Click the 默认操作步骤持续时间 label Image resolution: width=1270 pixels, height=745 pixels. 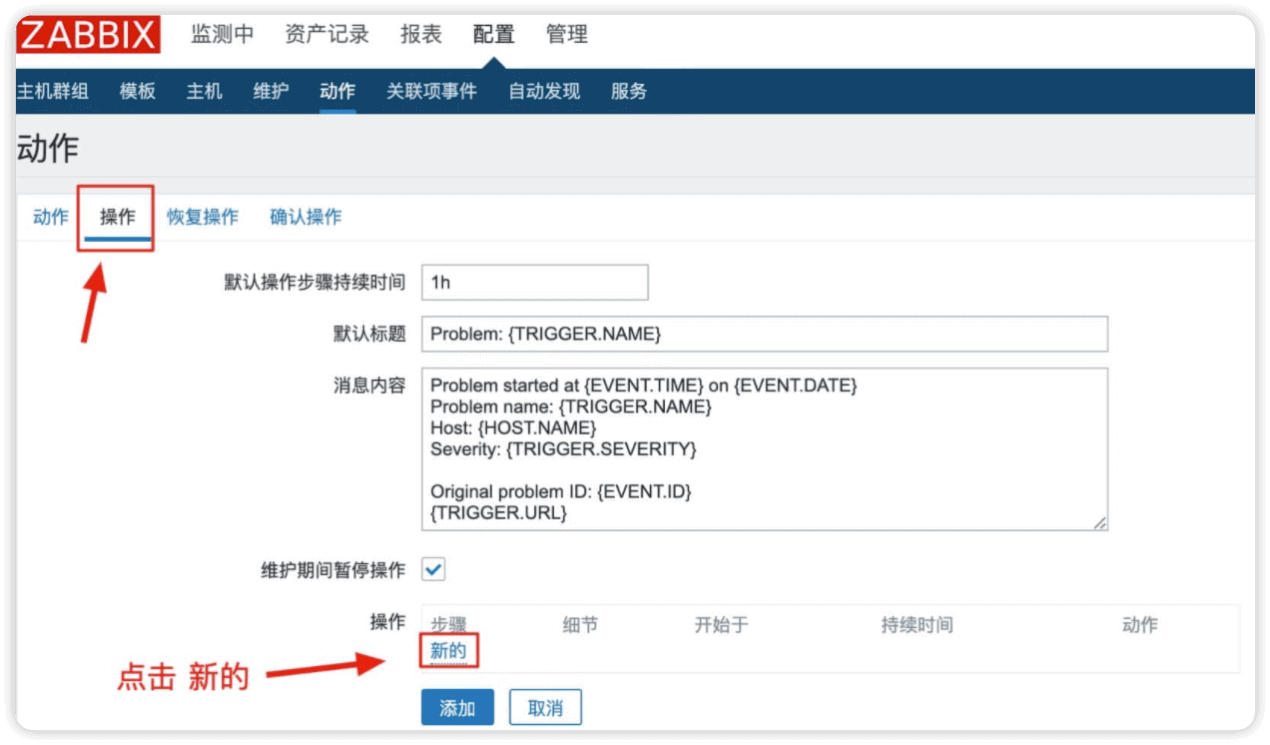315,282
